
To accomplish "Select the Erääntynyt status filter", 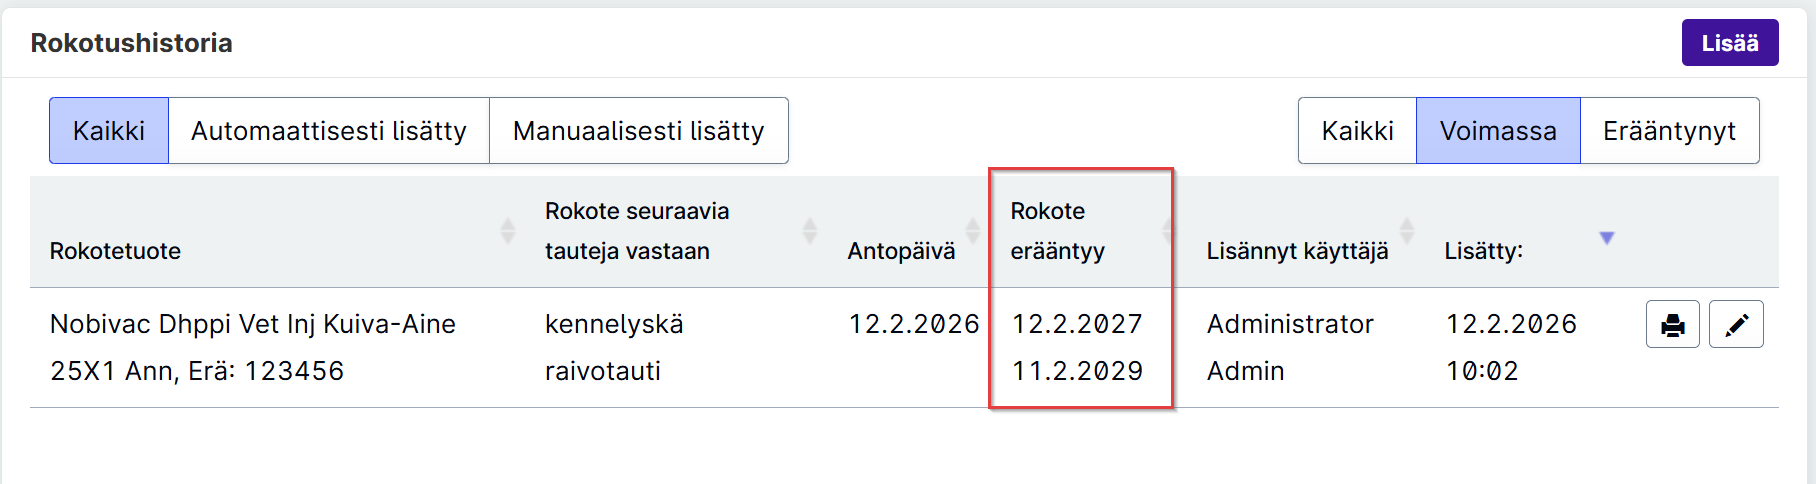I will pos(1670,131).
